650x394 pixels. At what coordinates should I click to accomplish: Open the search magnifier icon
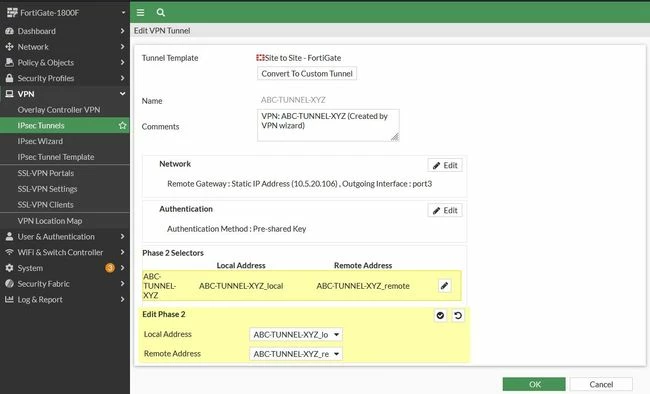[x=161, y=12]
